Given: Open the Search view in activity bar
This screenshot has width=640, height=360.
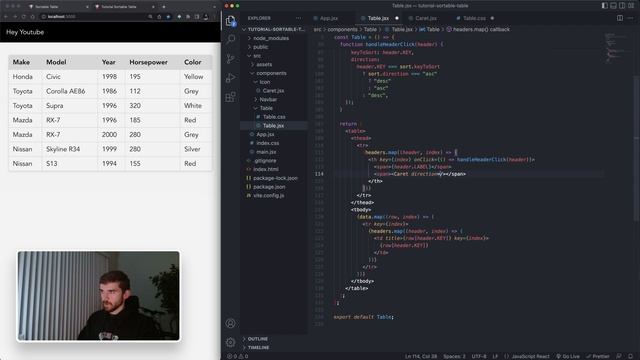Looking at the screenshot, I should [x=231, y=39].
